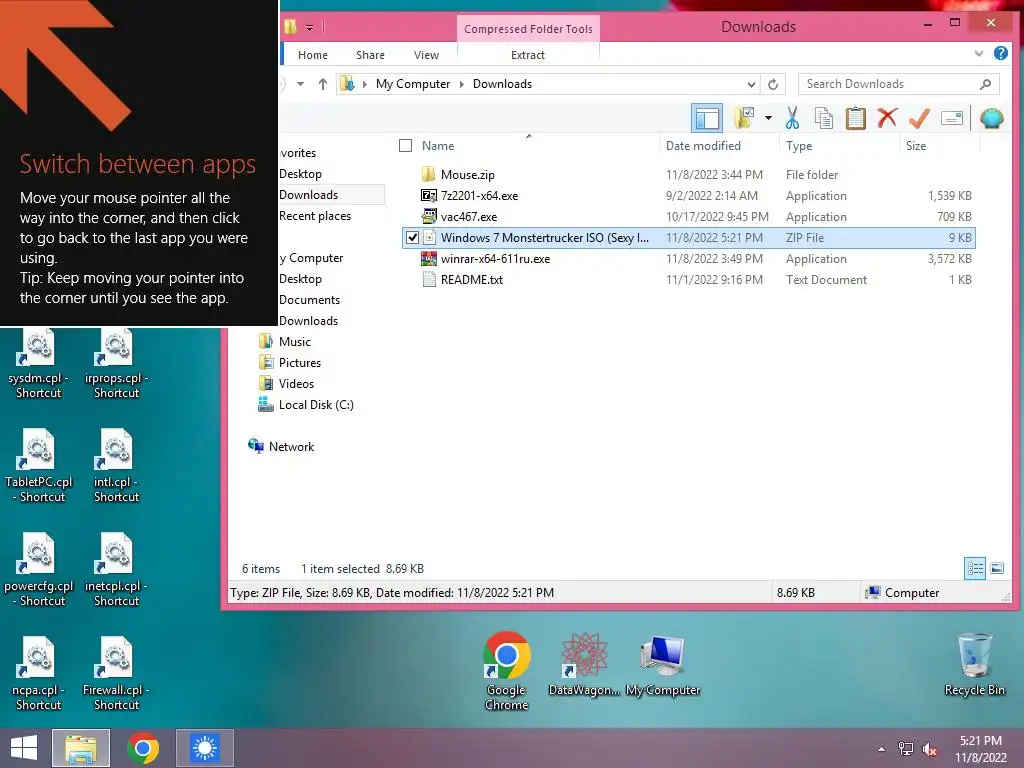Select the intl.cpl shortcut icon
The image size is (1024, 768).
coord(116,466)
